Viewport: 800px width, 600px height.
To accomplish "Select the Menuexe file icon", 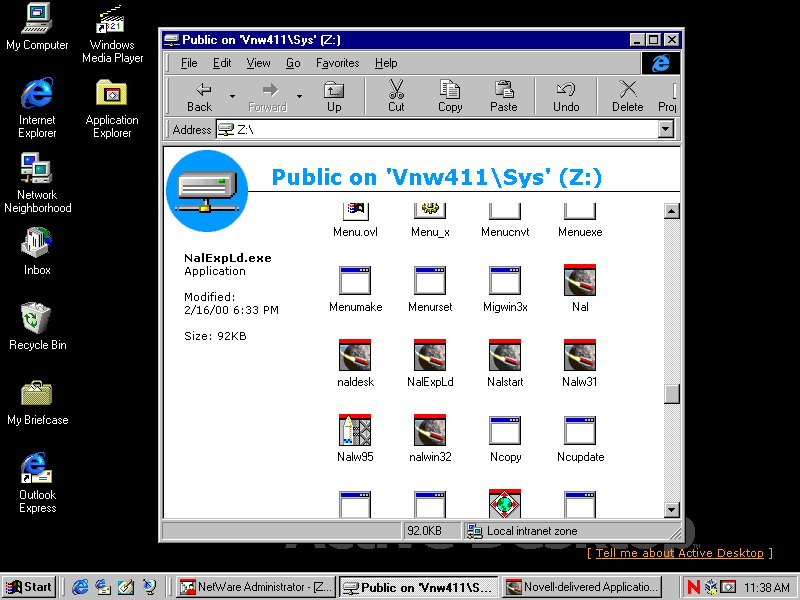I will 580,212.
